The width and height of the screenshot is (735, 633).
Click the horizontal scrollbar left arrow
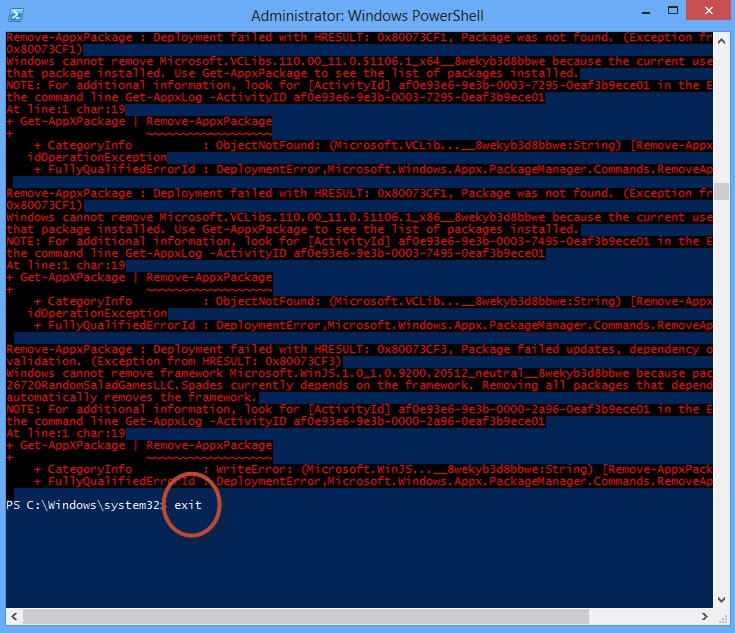tap(13, 615)
